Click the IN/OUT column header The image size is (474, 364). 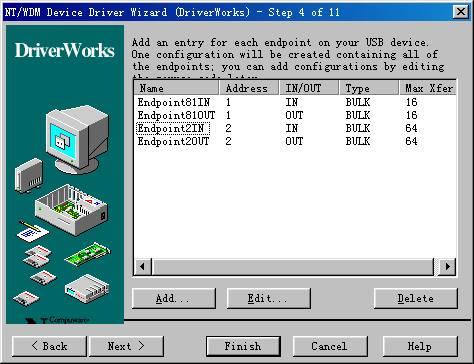[309, 88]
